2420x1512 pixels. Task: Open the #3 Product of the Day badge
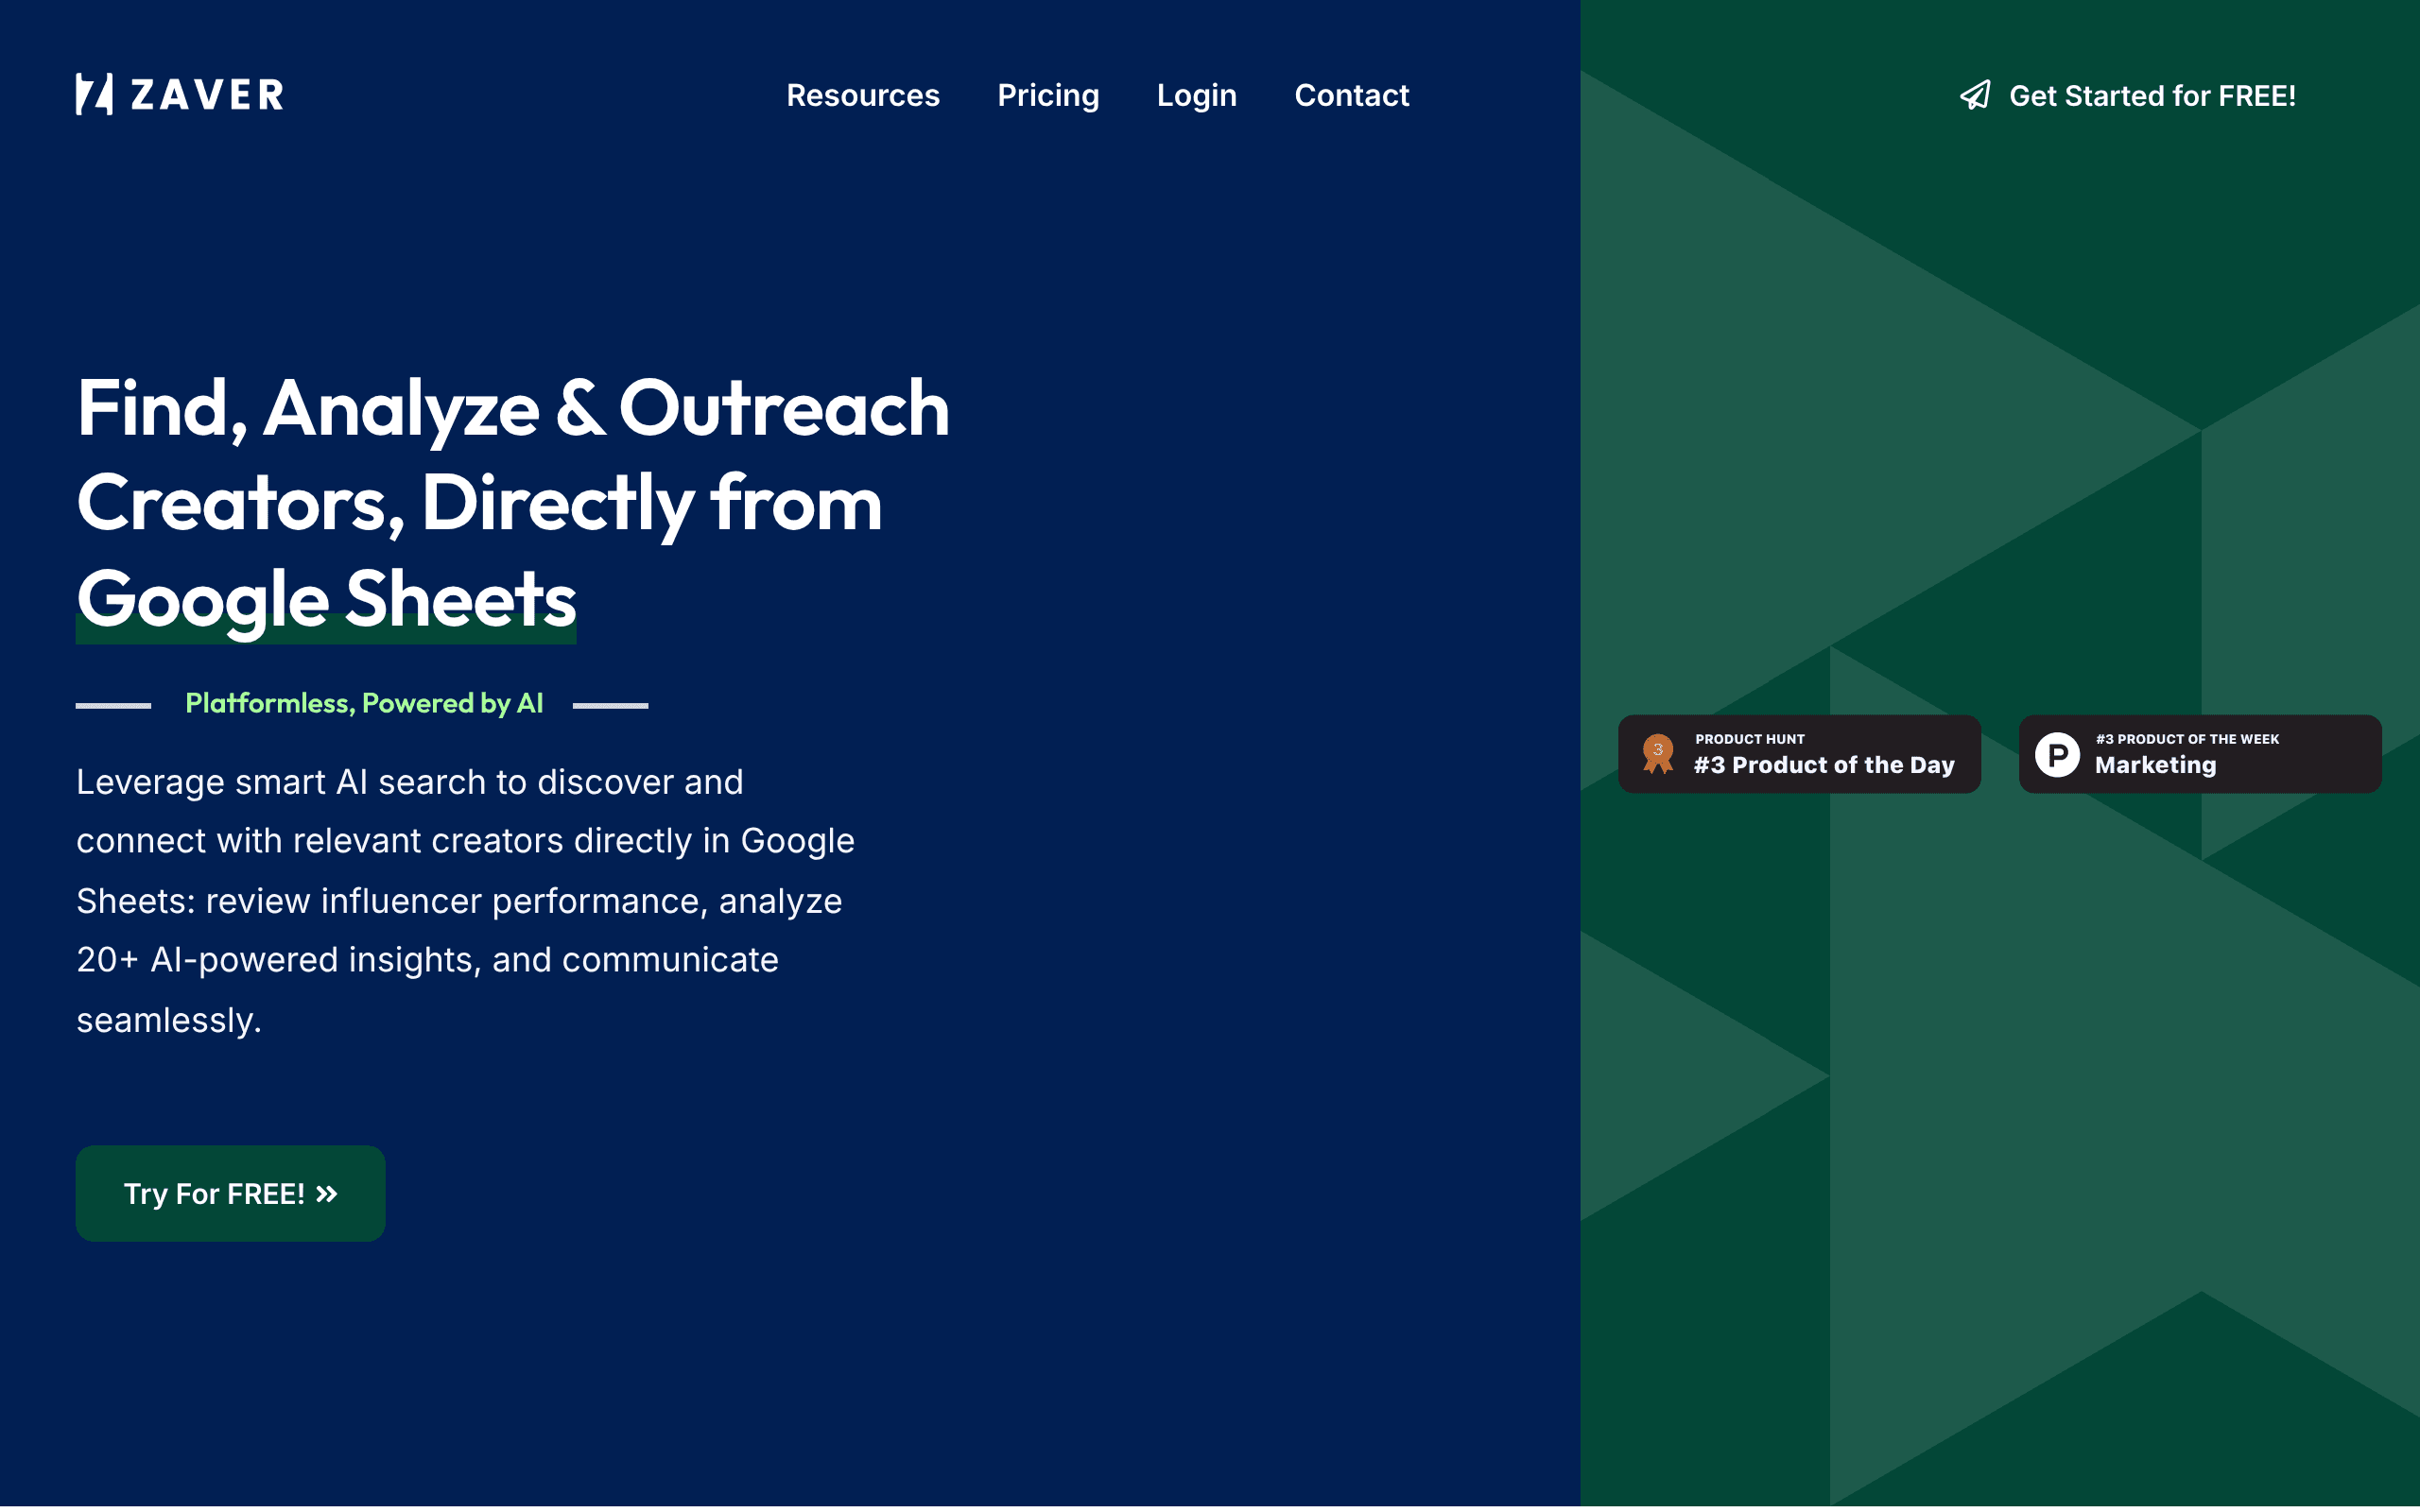coord(1799,754)
